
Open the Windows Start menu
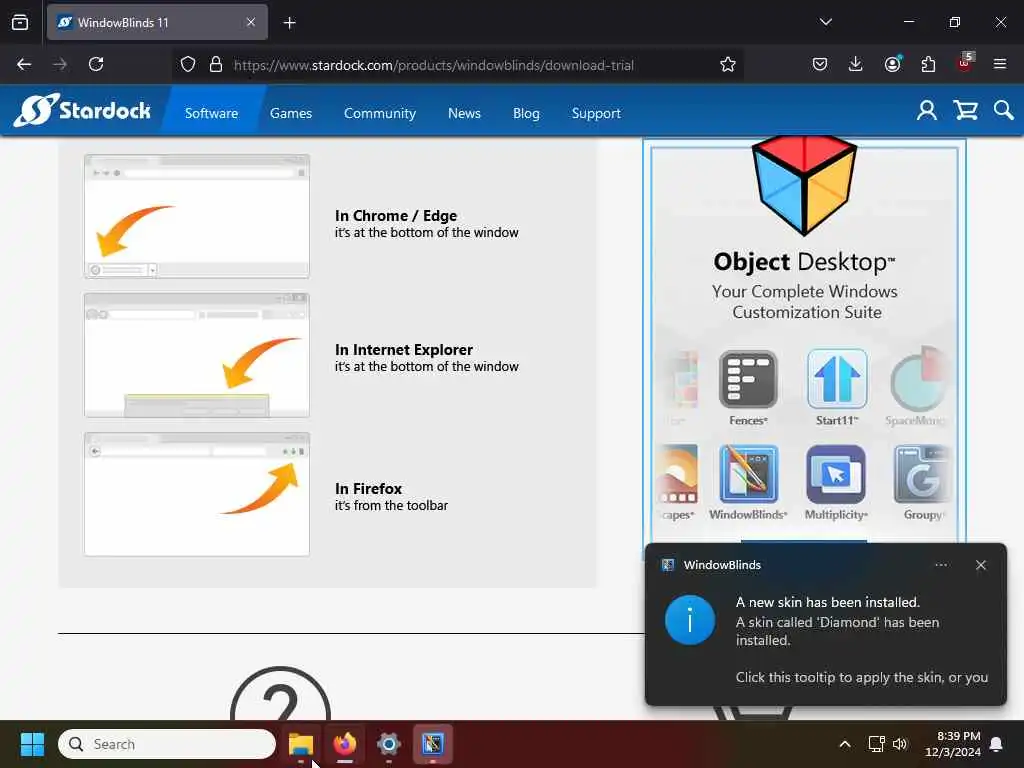pyautogui.click(x=32, y=744)
